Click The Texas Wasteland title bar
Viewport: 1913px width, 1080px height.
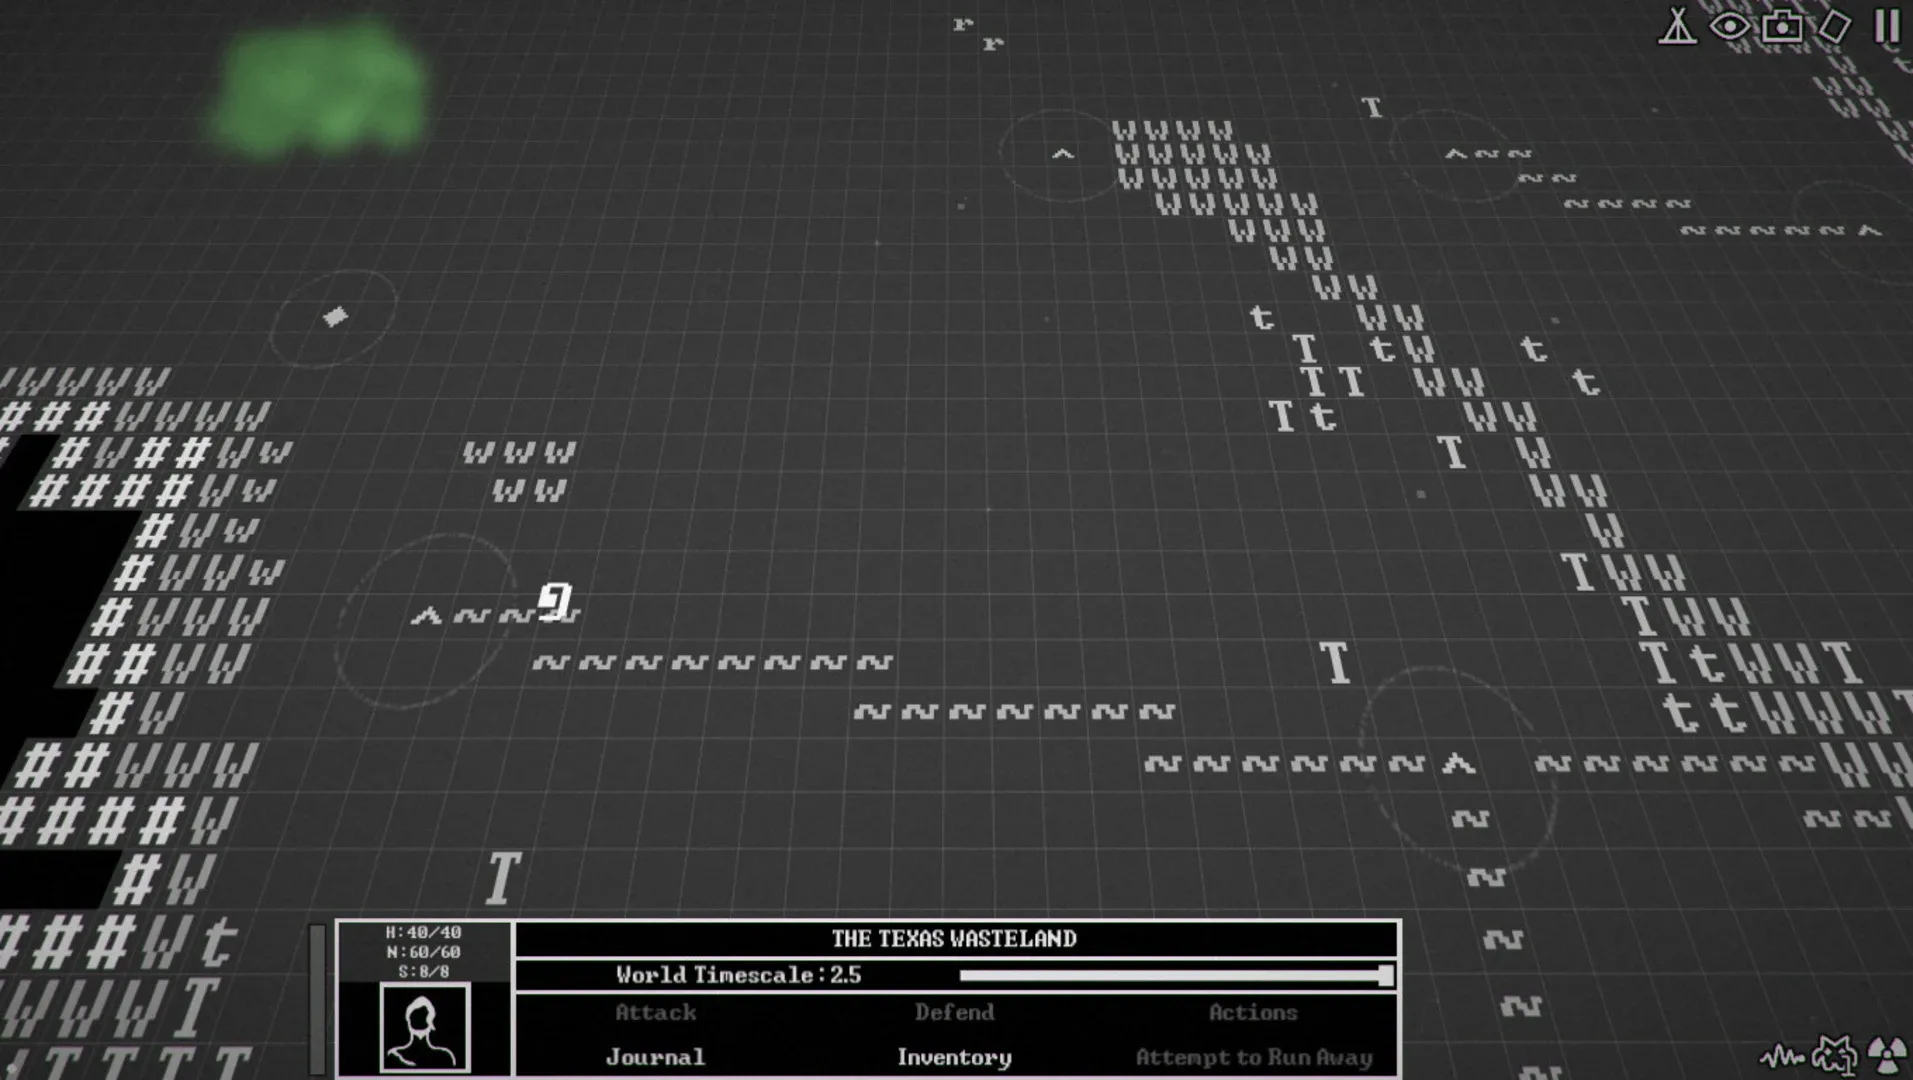(x=954, y=938)
